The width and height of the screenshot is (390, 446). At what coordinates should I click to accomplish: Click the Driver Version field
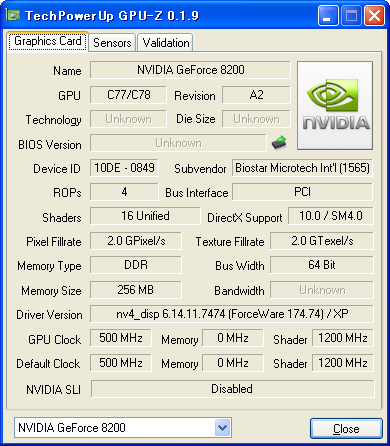pyautogui.click(x=232, y=314)
